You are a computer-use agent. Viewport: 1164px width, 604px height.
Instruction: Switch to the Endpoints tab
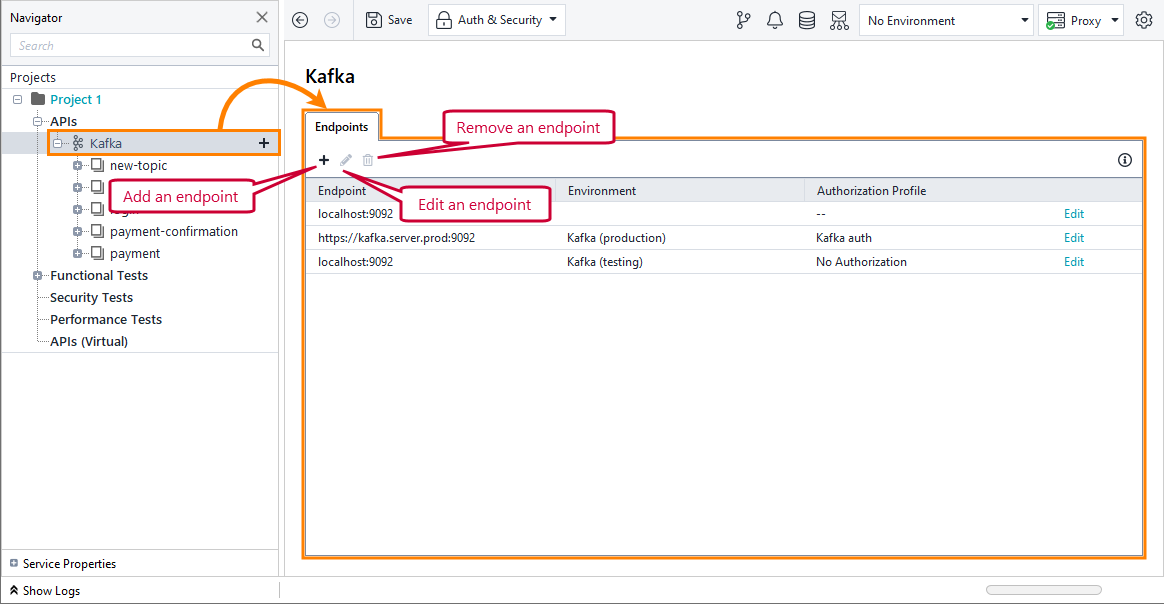[341, 126]
